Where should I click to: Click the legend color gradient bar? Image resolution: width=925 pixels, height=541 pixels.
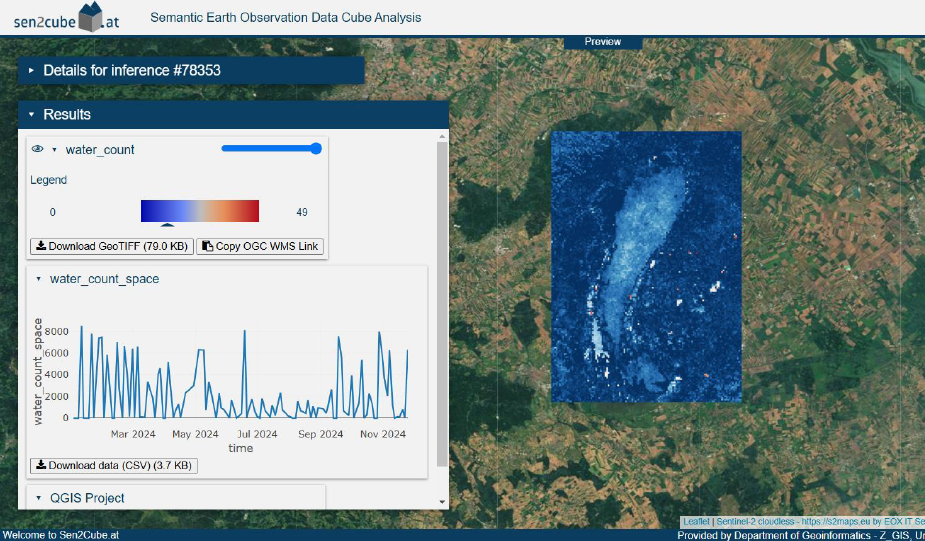(200, 210)
